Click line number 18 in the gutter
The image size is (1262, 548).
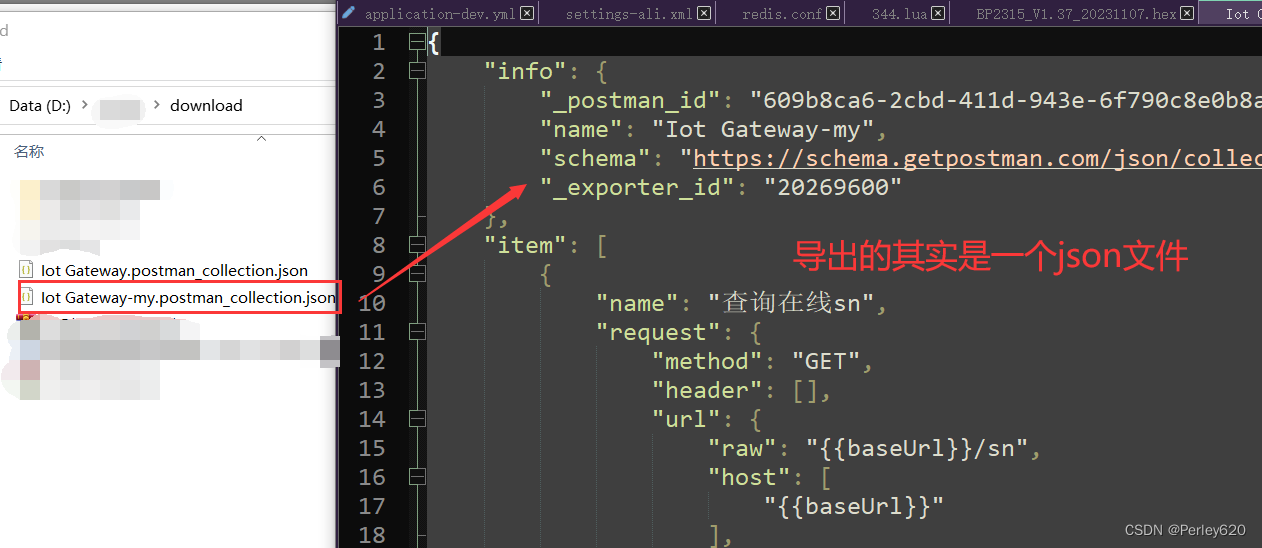371,535
